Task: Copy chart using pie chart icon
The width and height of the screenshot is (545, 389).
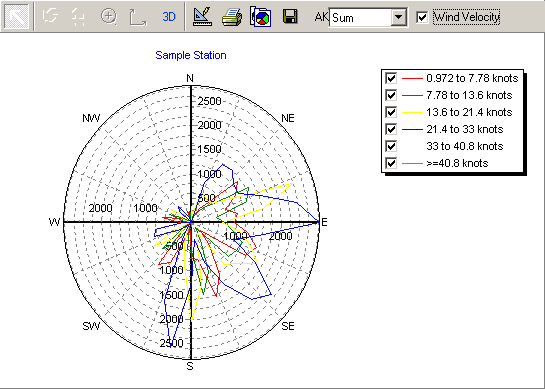Action: (x=261, y=16)
